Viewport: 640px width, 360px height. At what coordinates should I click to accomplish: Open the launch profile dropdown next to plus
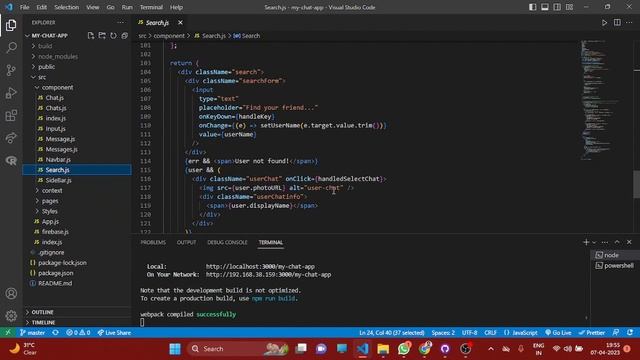coord(594,242)
